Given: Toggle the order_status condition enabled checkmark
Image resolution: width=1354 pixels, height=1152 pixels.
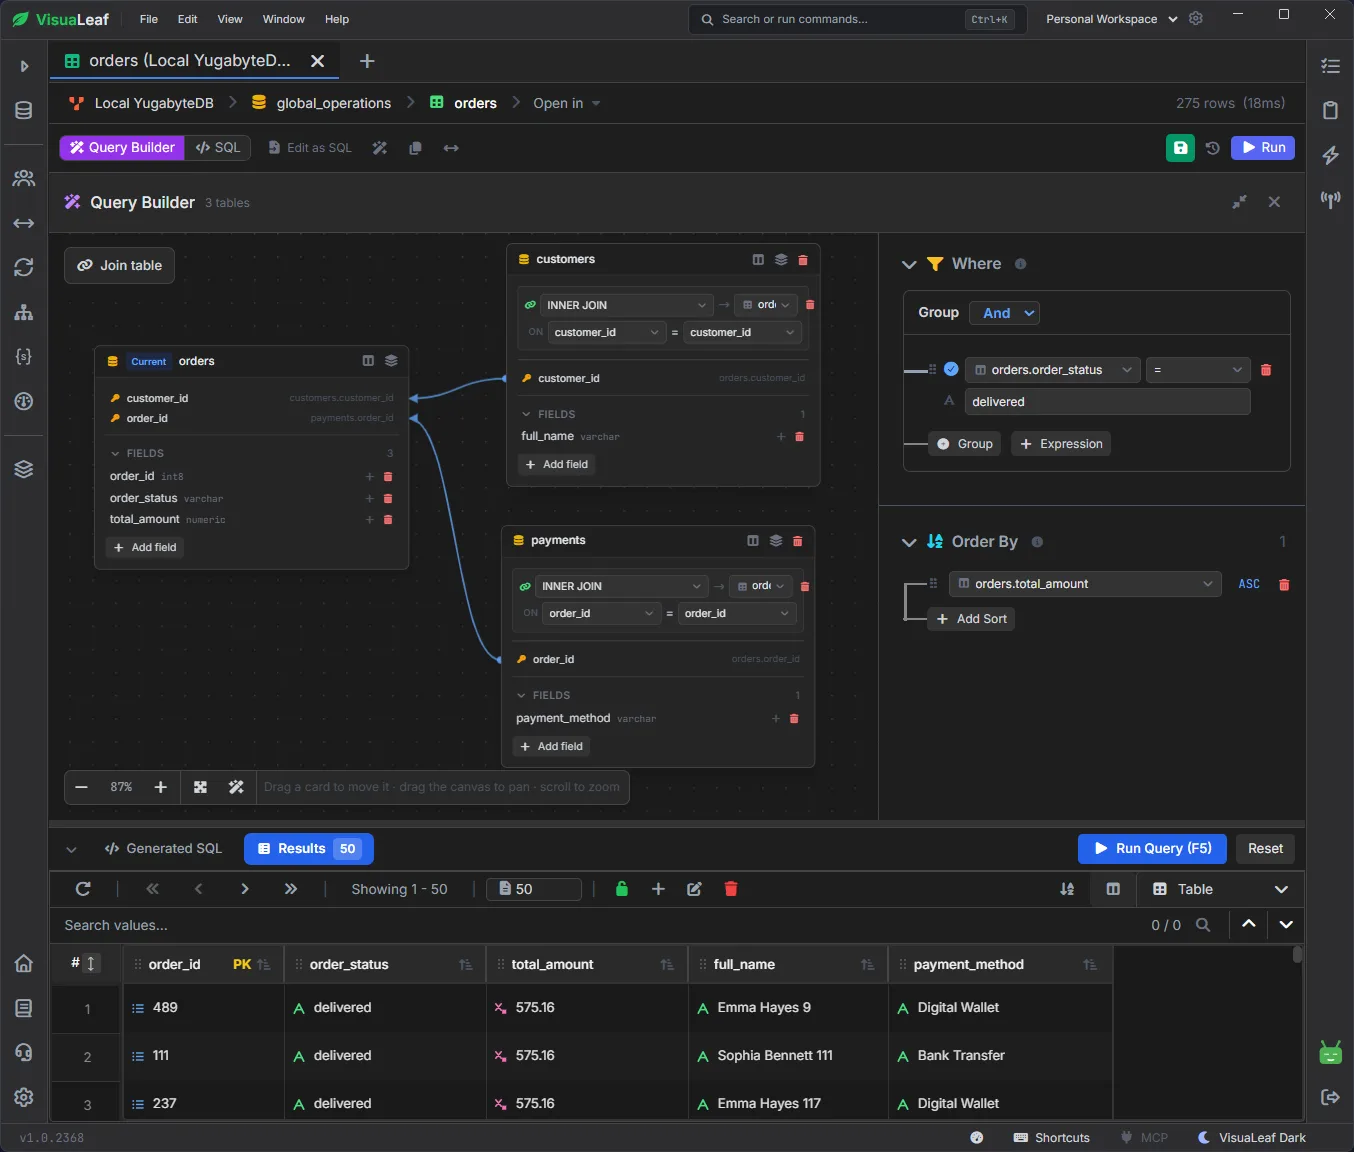Looking at the screenshot, I should click(x=951, y=369).
